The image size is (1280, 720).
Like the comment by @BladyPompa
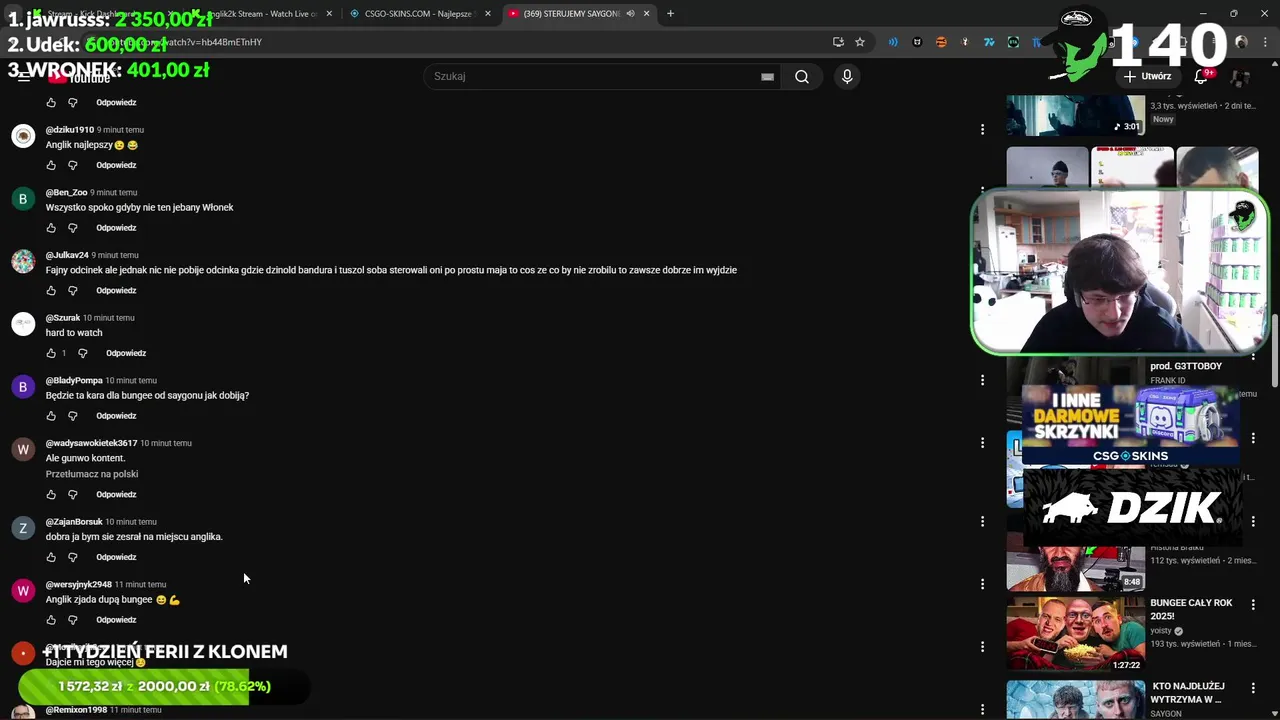tap(51, 416)
